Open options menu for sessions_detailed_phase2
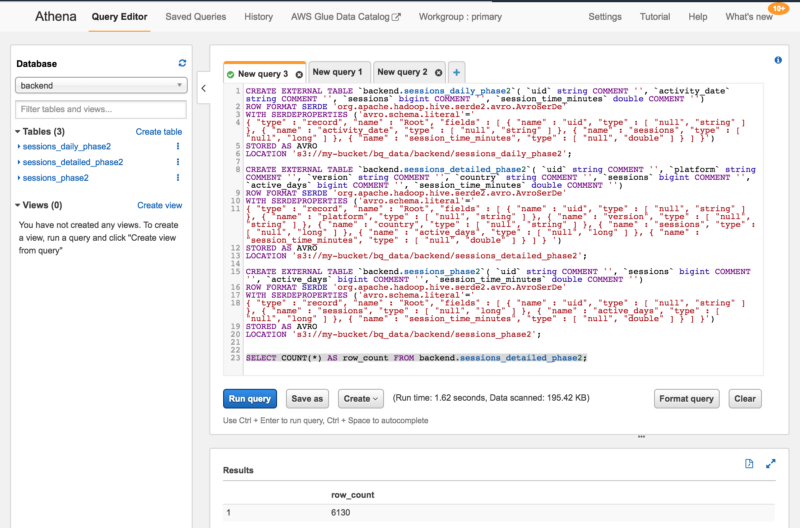The width and height of the screenshot is (800, 528). 178,162
